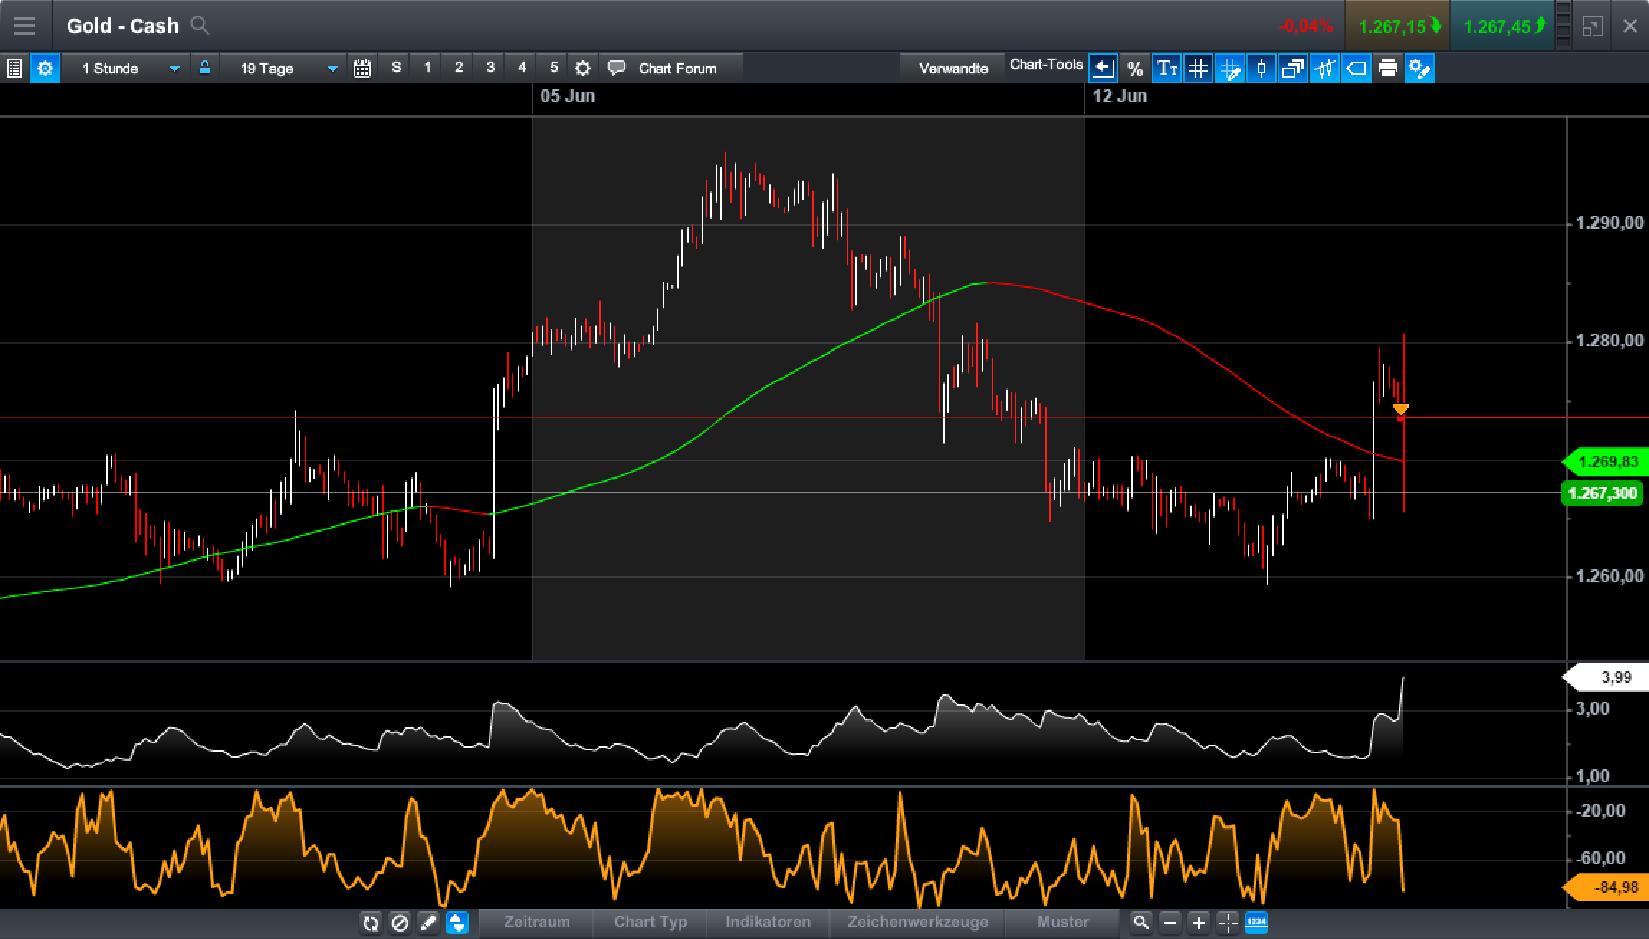This screenshot has height=939, width=1649.
Task: Open the calendar date picker icon
Action: (x=362, y=68)
